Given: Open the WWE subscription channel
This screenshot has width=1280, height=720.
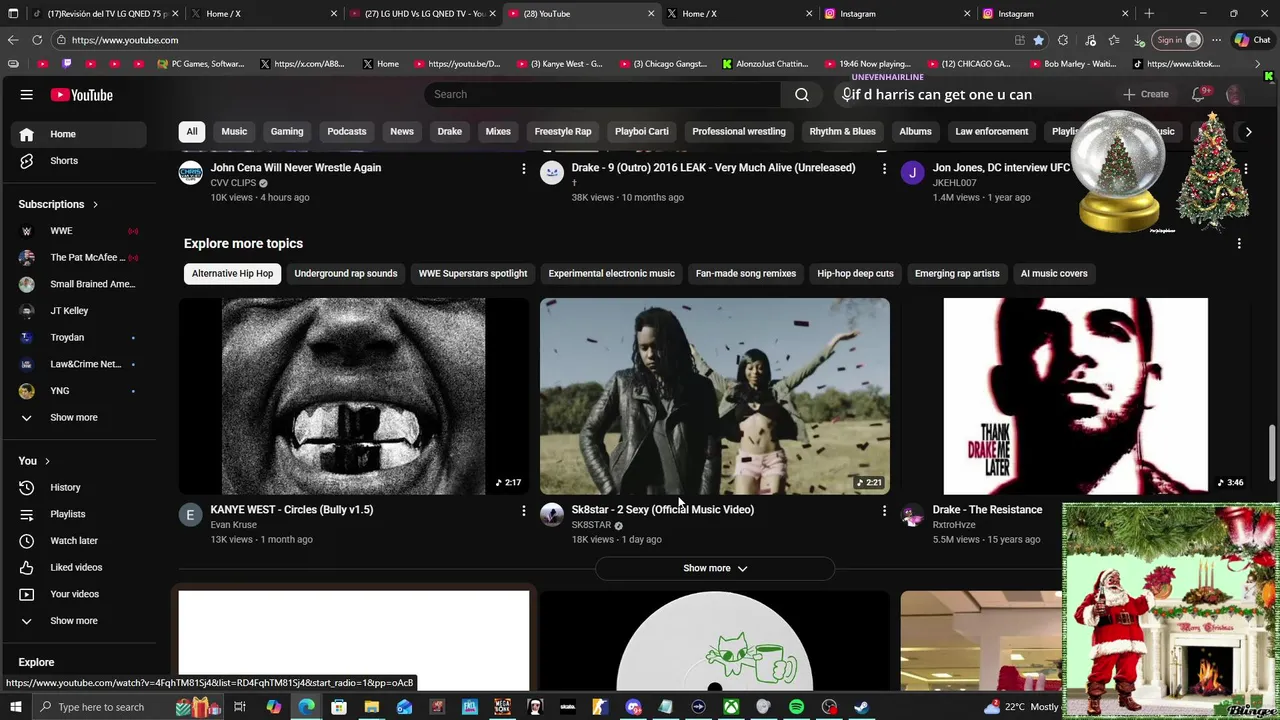Looking at the screenshot, I should click(x=76, y=231).
